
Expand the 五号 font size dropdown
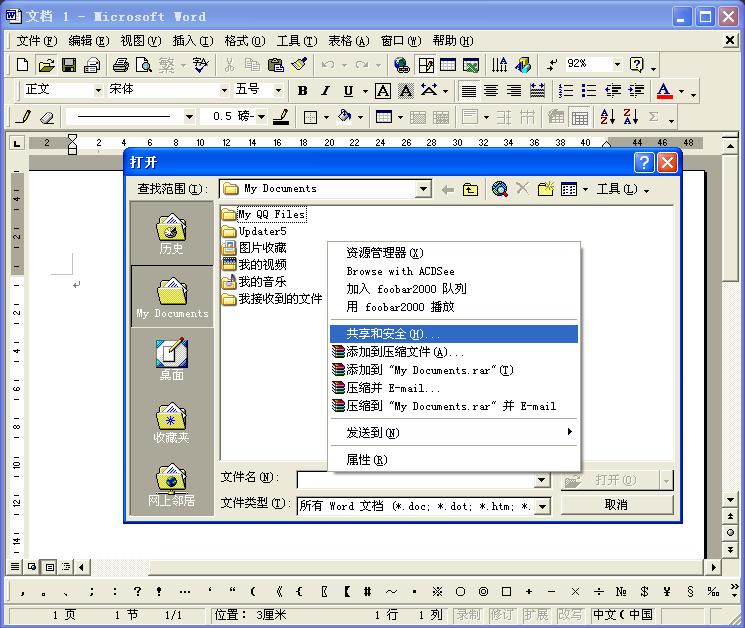point(278,90)
